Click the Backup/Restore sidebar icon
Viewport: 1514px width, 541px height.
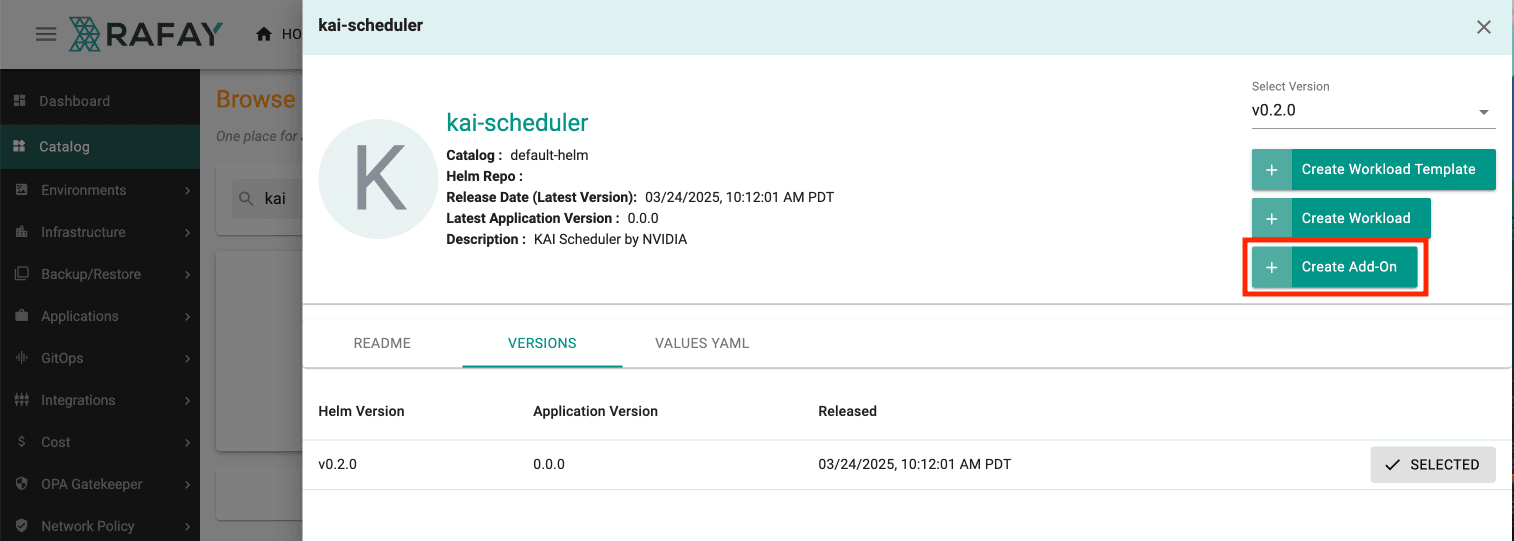tap(21, 274)
